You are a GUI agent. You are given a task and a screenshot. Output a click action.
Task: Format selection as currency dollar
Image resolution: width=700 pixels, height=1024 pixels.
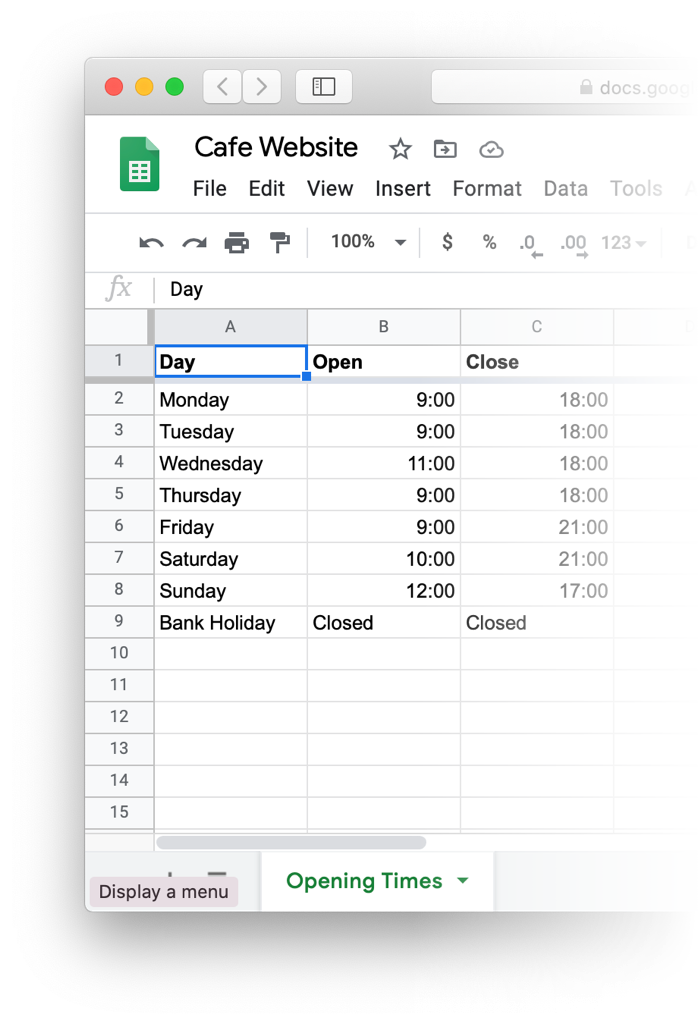[447, 242]
